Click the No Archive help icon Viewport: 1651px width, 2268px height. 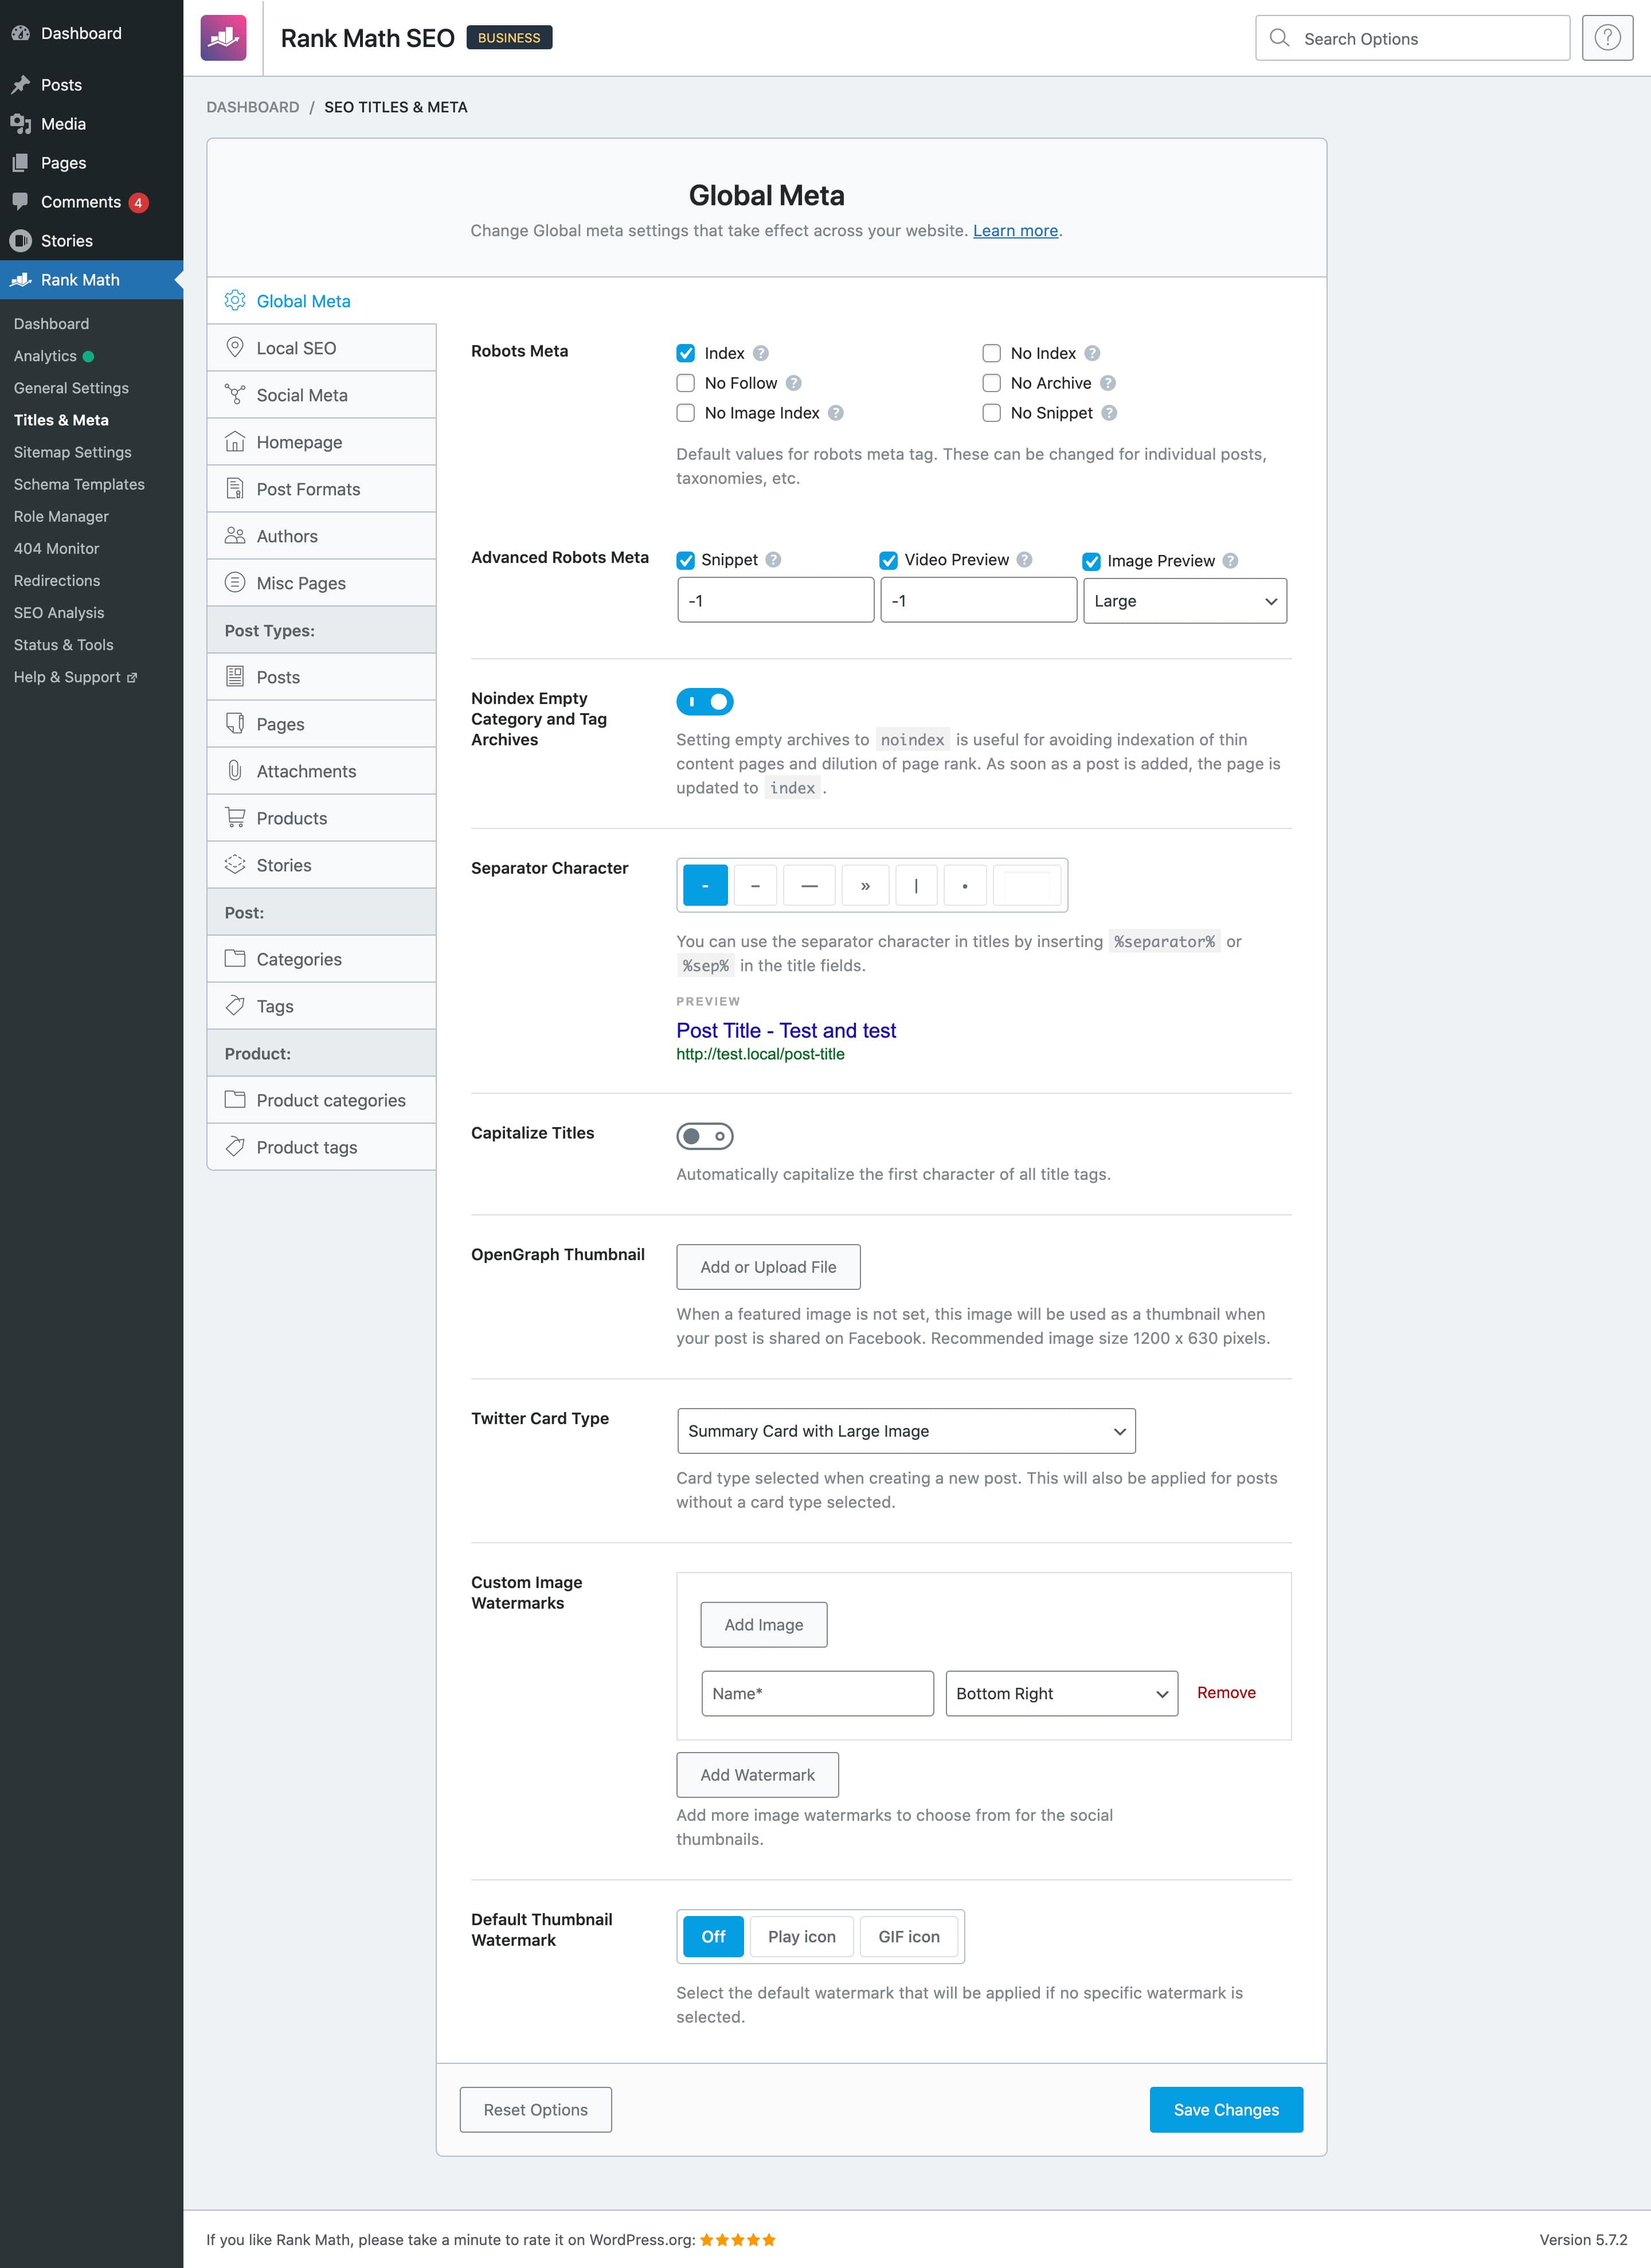click(x=1108, y=383)
